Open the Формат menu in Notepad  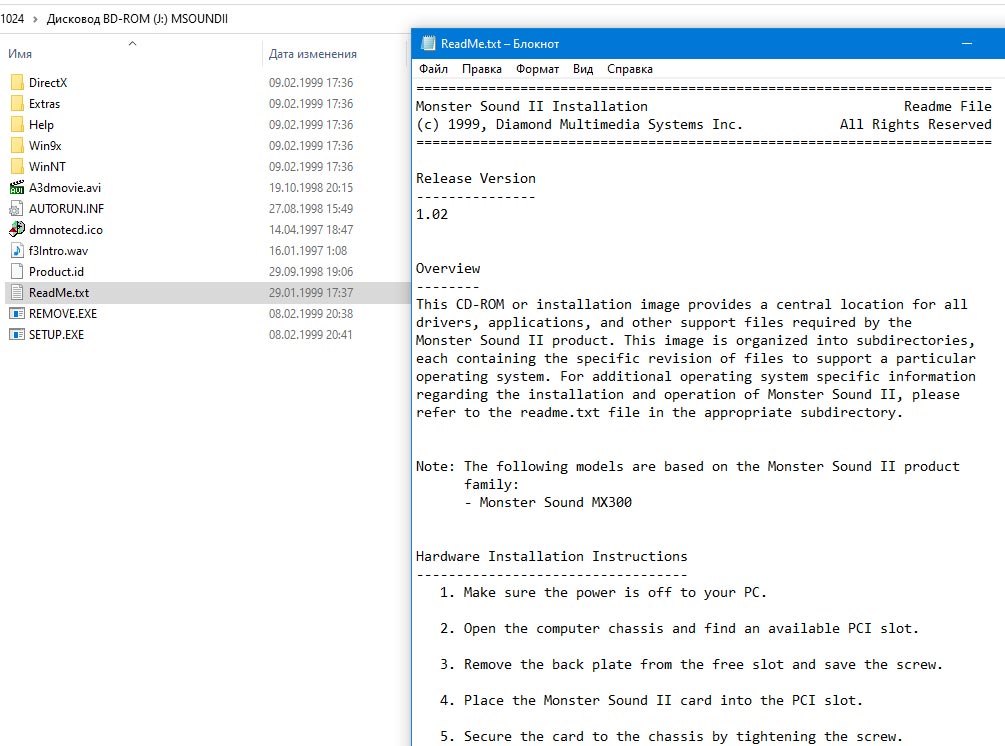537,69
